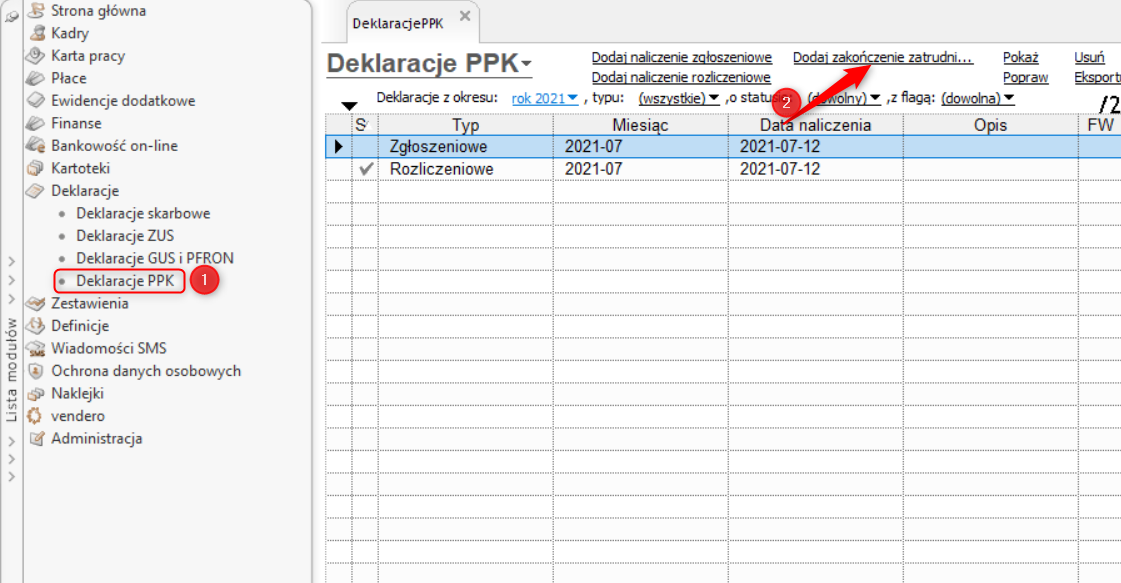Screen dimensions: 1121x583
Task: Click Dodaj naliczenie zgłoszeniowe link
Action: pos(681,57)
